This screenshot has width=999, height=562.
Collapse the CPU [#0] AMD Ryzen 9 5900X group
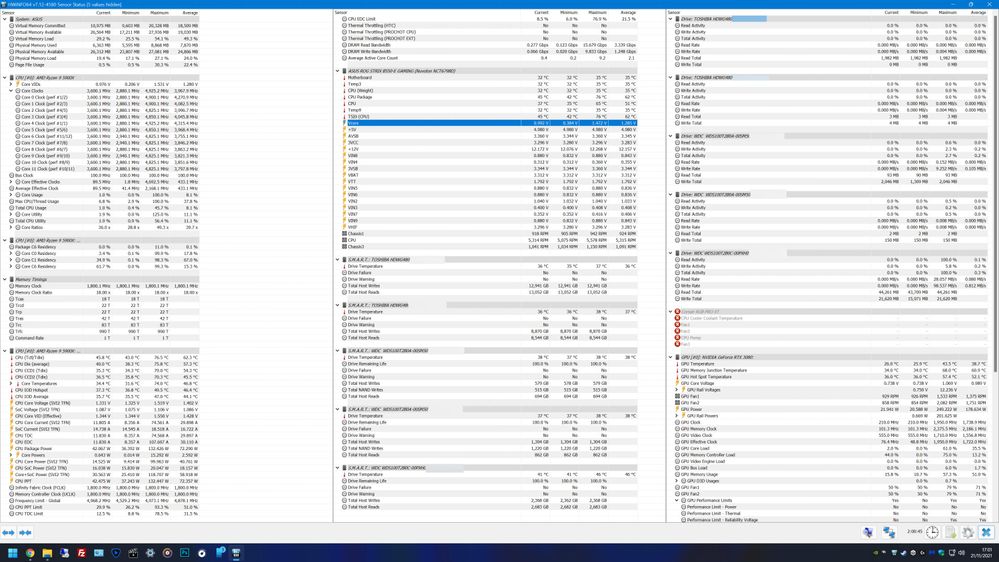click(4, 78)
